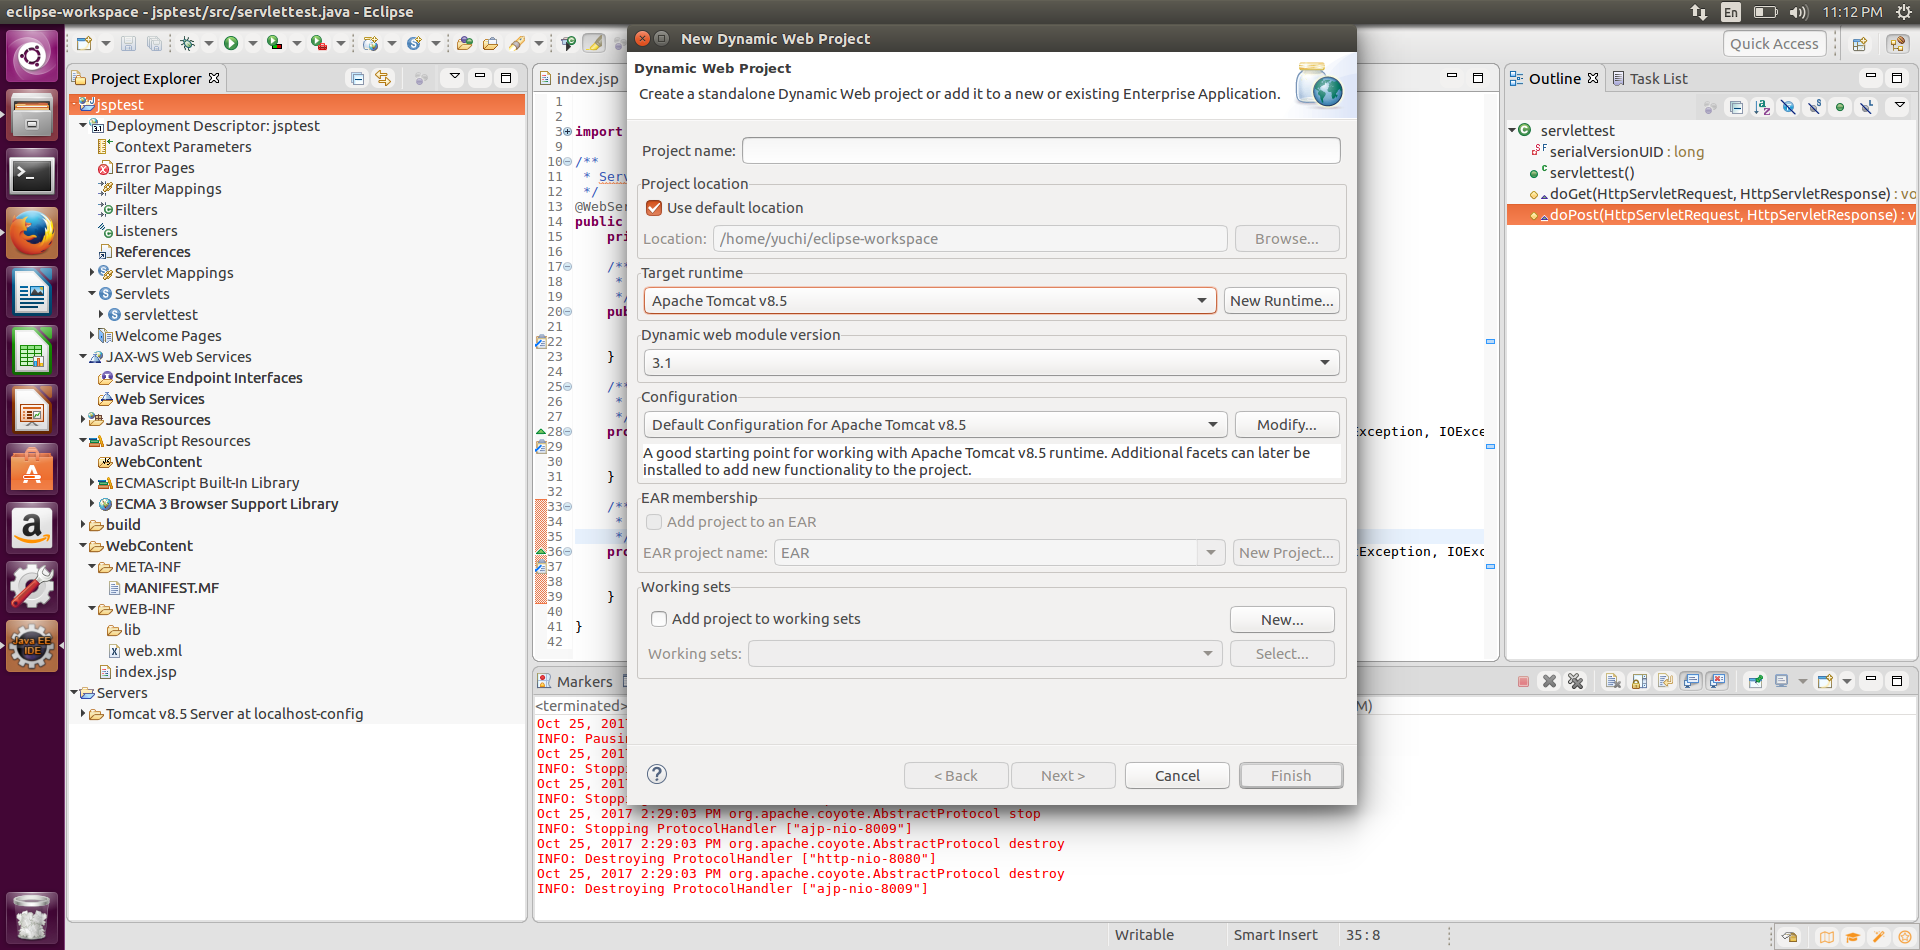Viewport: 1920px width, 950px height.
Task: Click the sound volume indicator in top bar
Action: tap(1799, 12)
